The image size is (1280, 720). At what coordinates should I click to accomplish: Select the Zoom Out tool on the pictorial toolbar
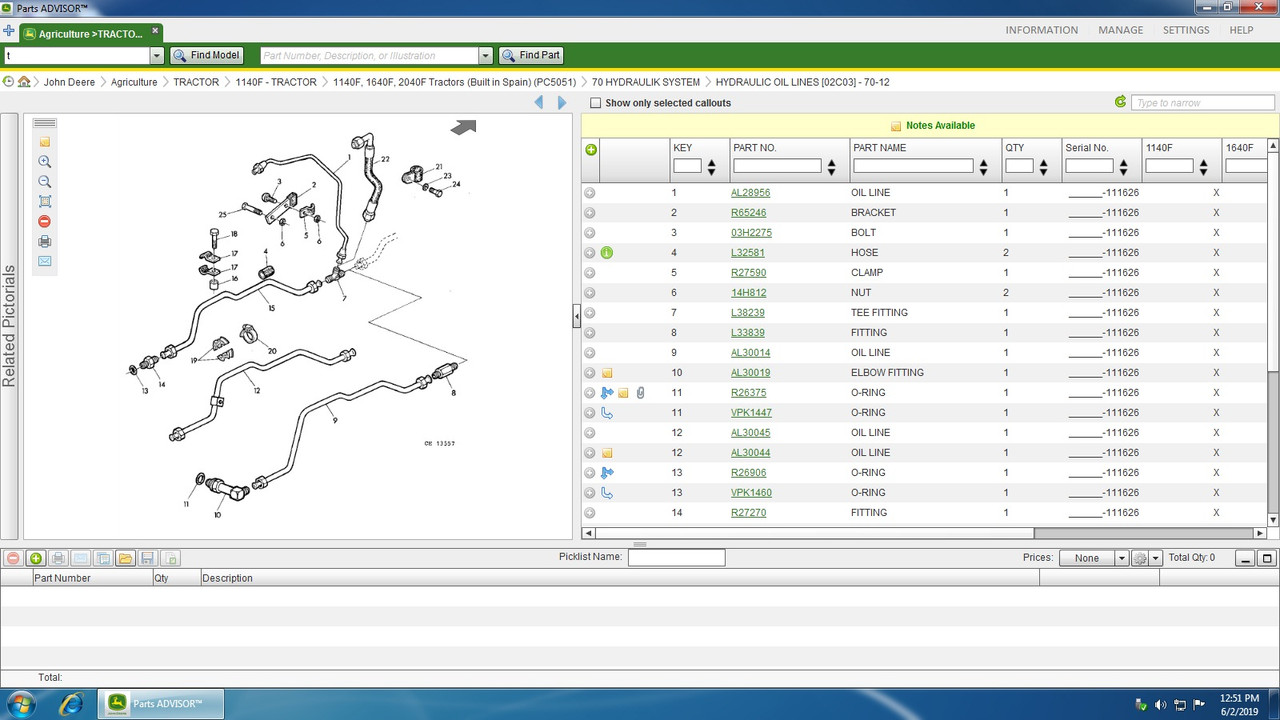(44, 181)
